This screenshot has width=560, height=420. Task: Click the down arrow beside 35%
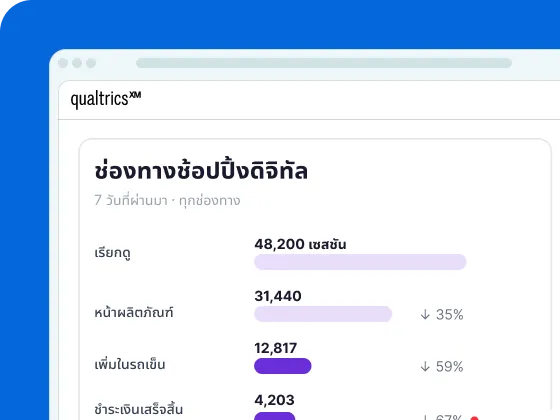[425, 315]
